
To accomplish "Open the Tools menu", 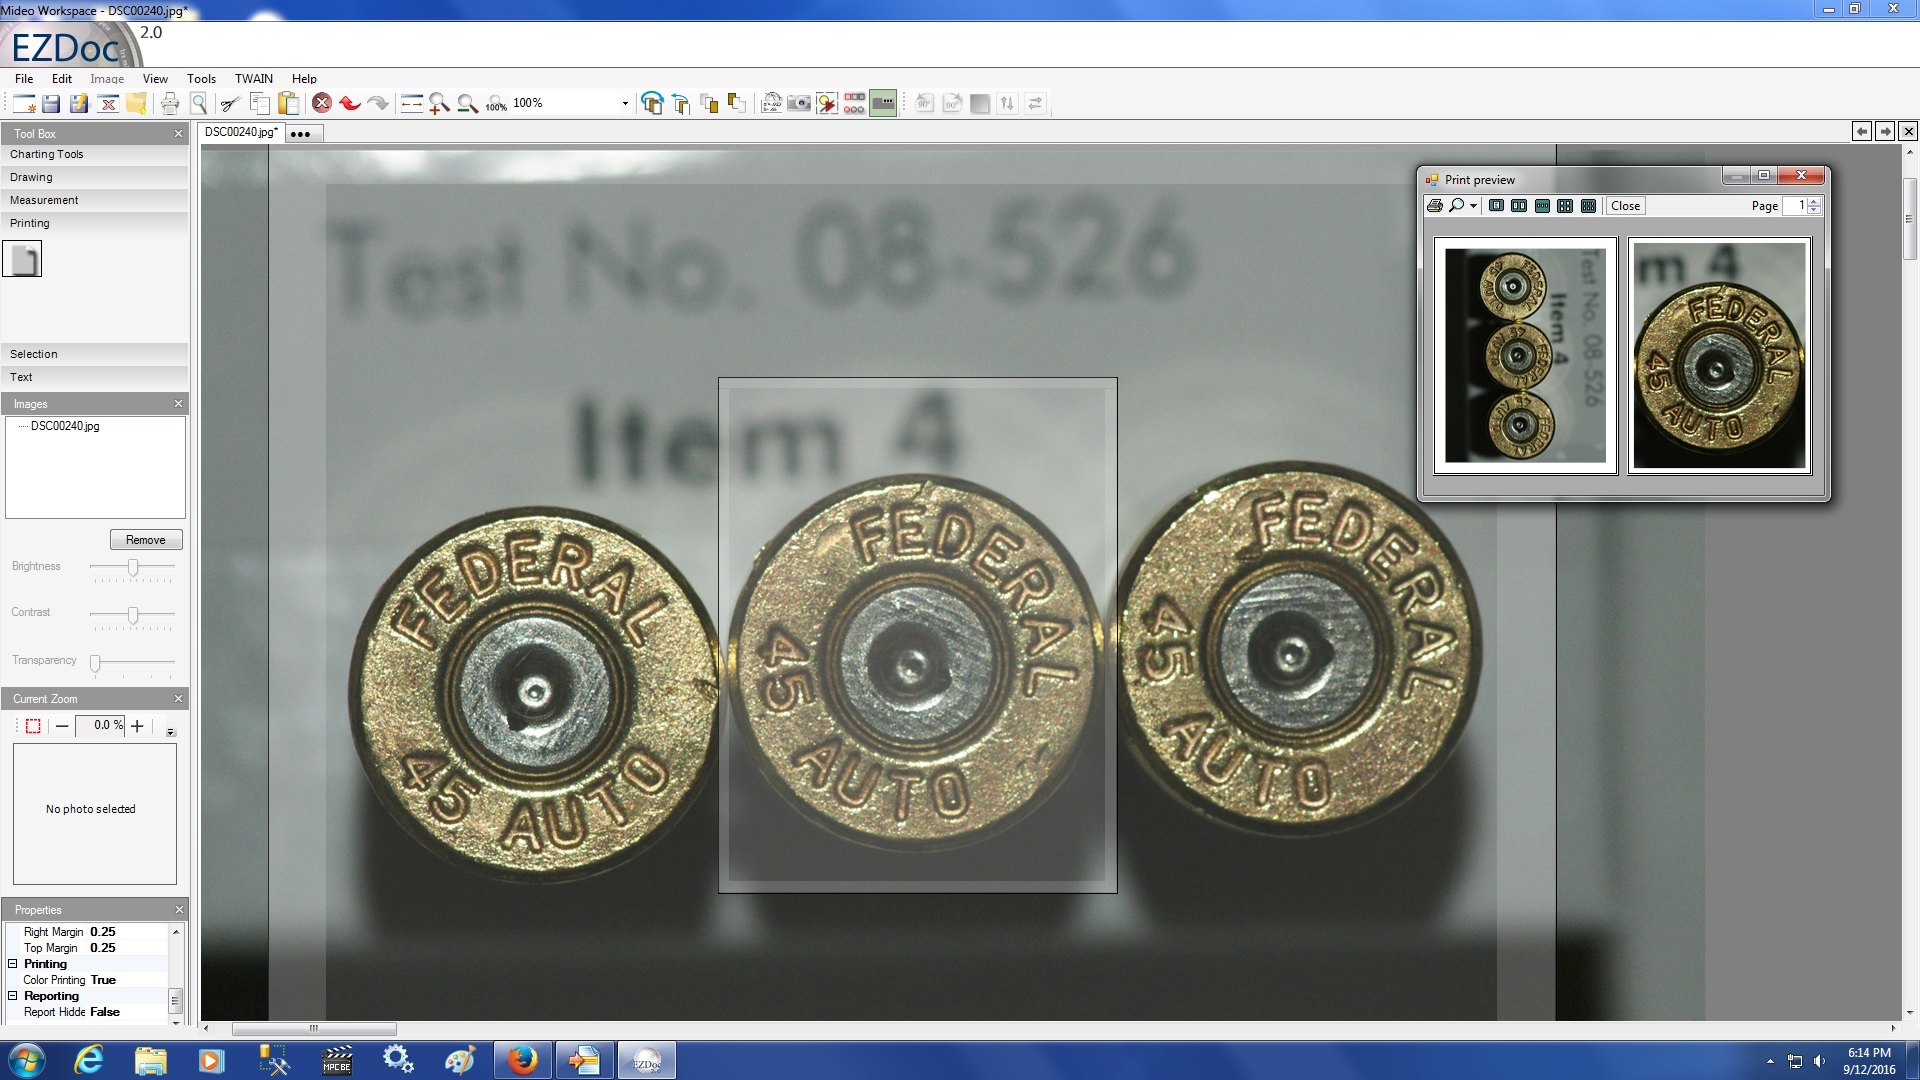I will click(201, 78).
